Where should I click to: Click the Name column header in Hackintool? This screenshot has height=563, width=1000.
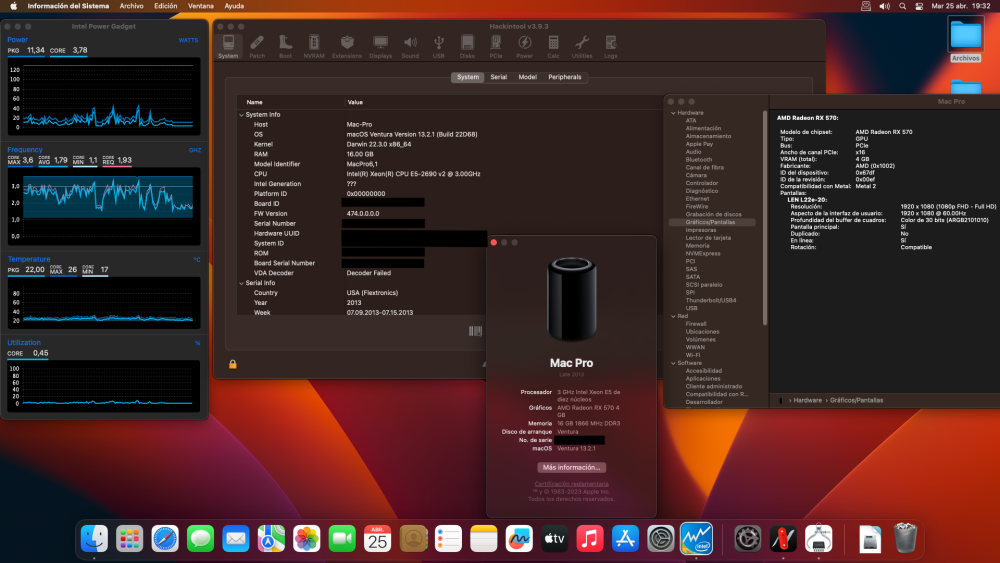254,102
